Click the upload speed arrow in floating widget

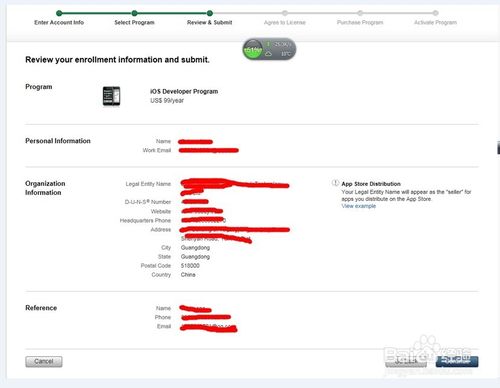coord(268,44)
